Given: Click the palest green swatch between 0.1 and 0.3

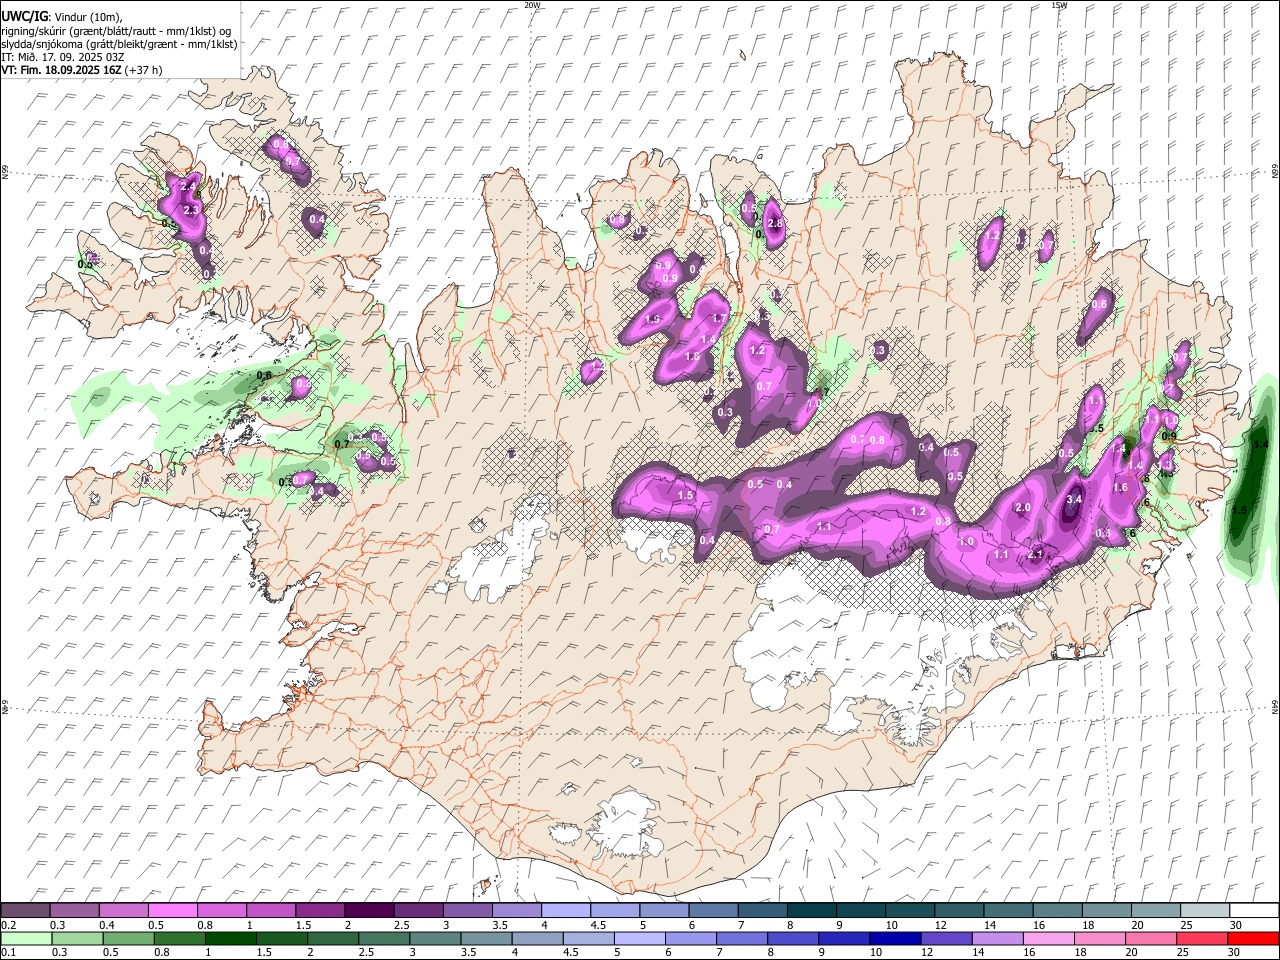Looking at the screenshot, I should tap(26, 939).
